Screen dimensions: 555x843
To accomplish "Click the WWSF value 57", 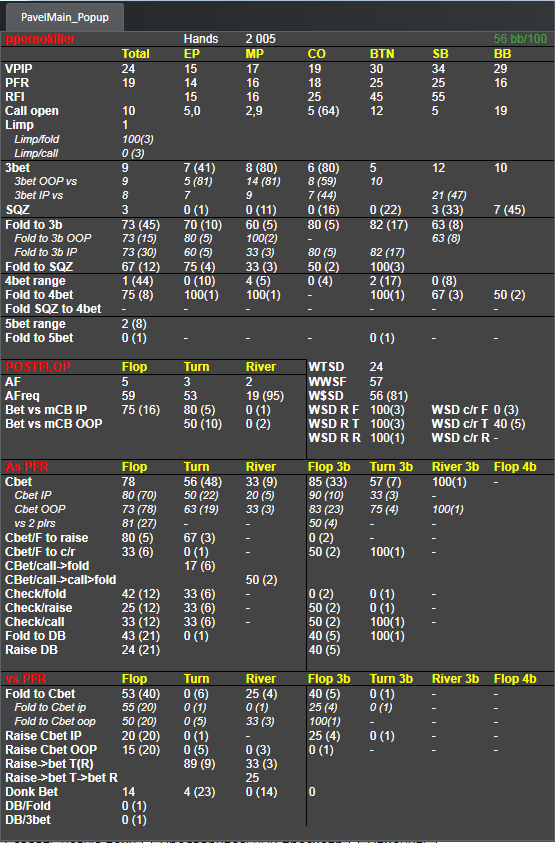I will tap(376, 382).
